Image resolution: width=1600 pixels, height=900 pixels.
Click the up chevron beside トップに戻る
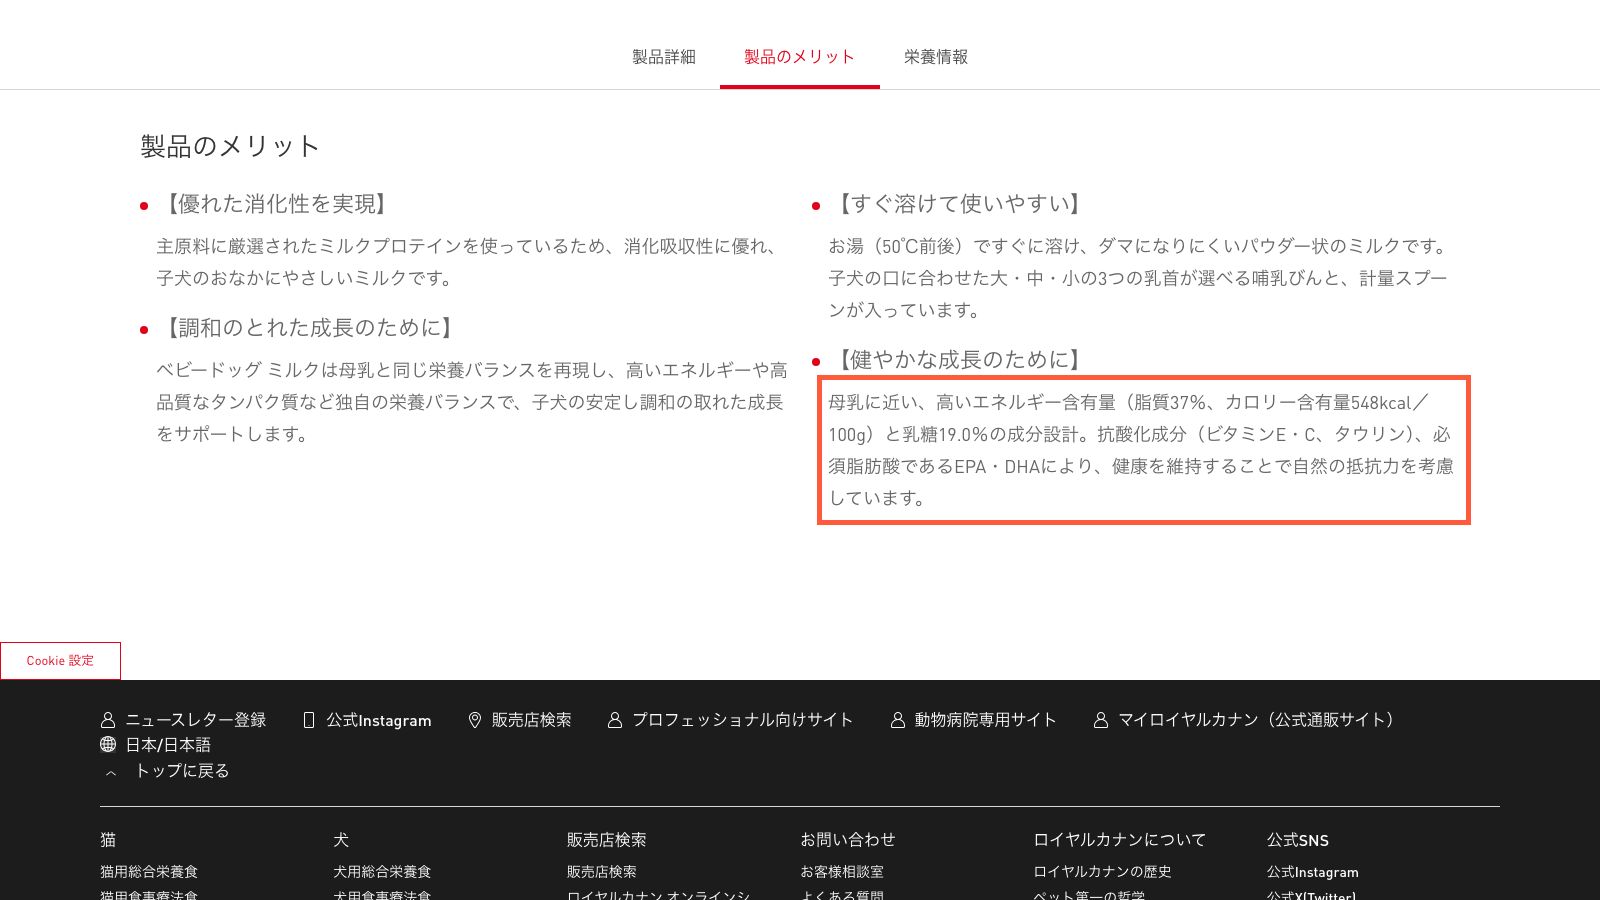[x=111, y=772]
